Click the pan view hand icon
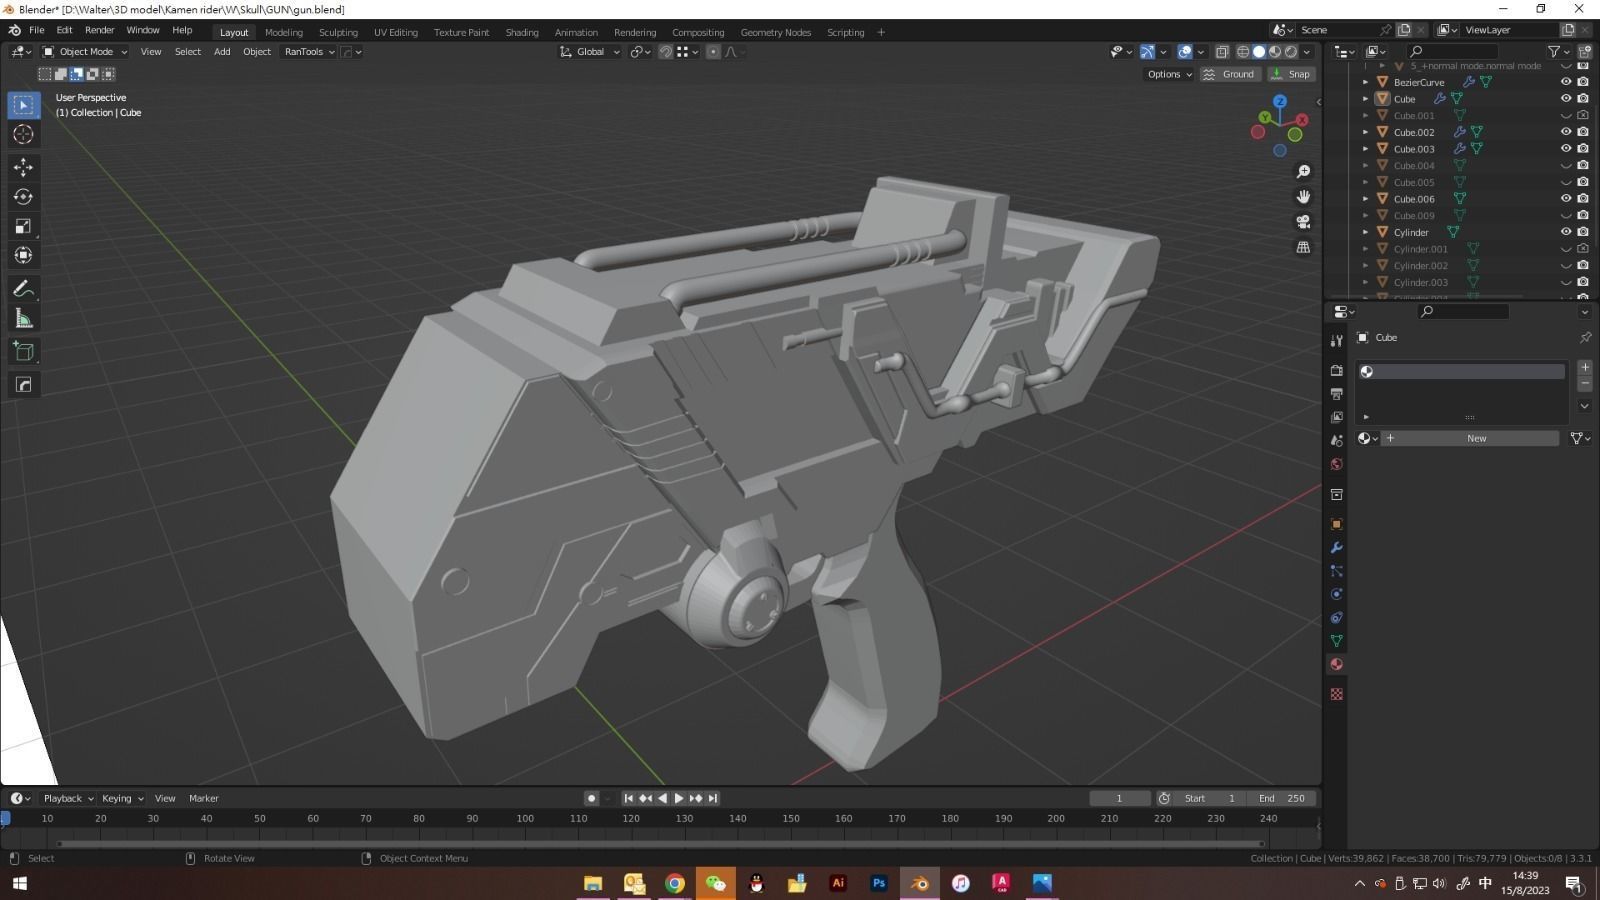1600x900 pixels. [1303, 197]
